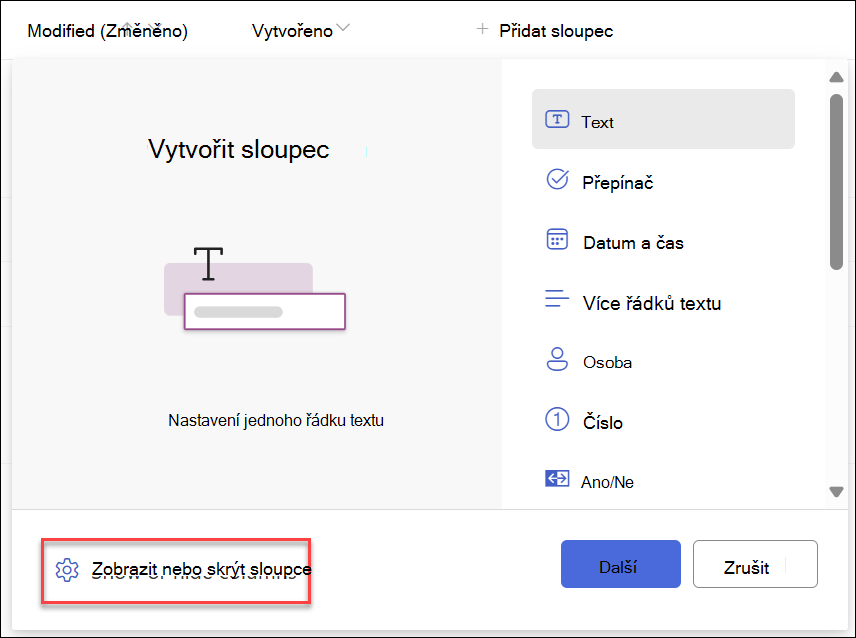Click the Text column type icon
Viewport: 856px width, 638px height.
[557, 120]
